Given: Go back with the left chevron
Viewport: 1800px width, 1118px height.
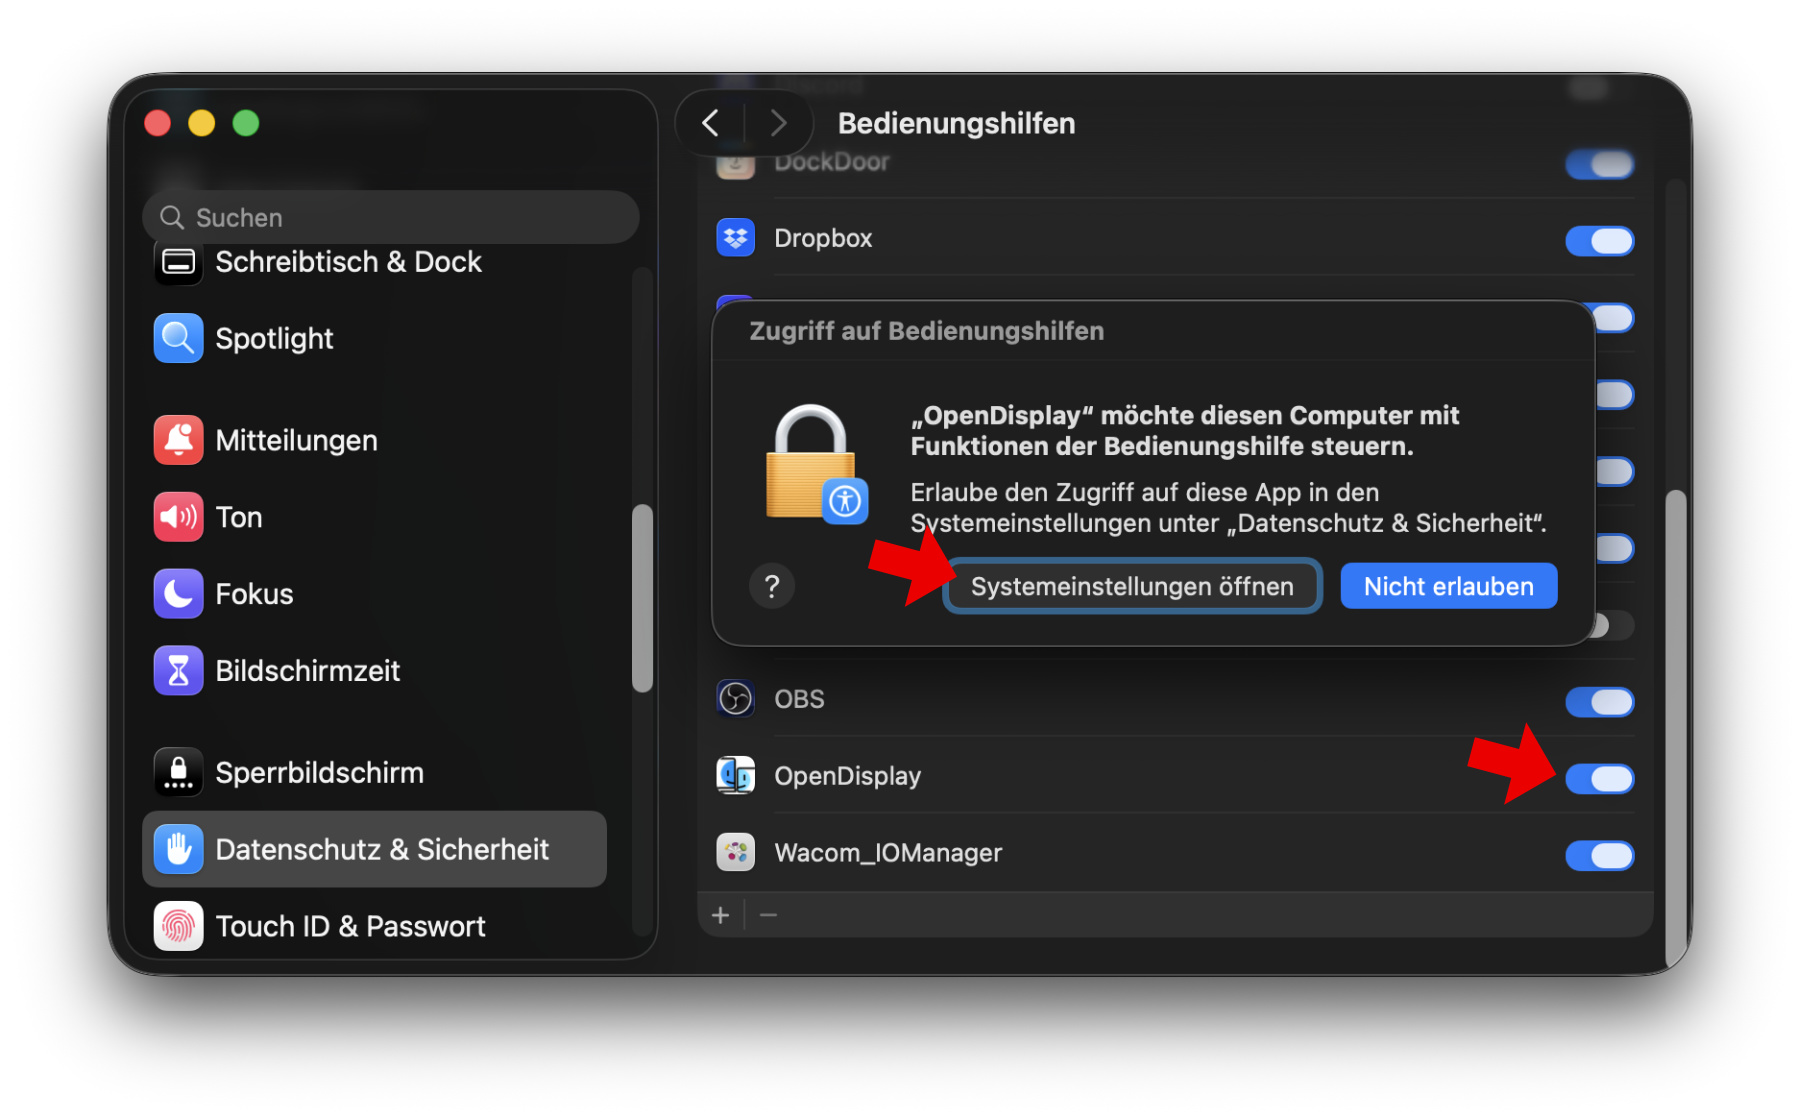Looking at the screenshot, I should click(711, 123).
